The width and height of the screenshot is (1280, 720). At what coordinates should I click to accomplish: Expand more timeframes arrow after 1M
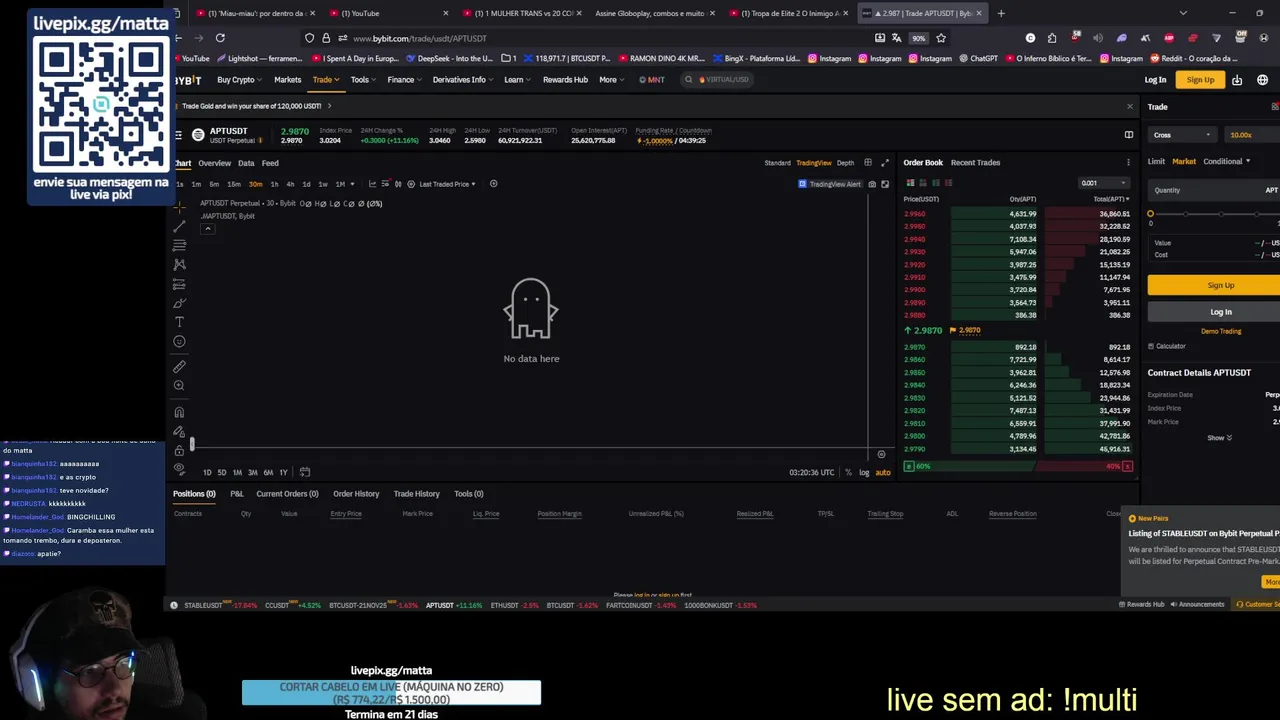point(352,184)
